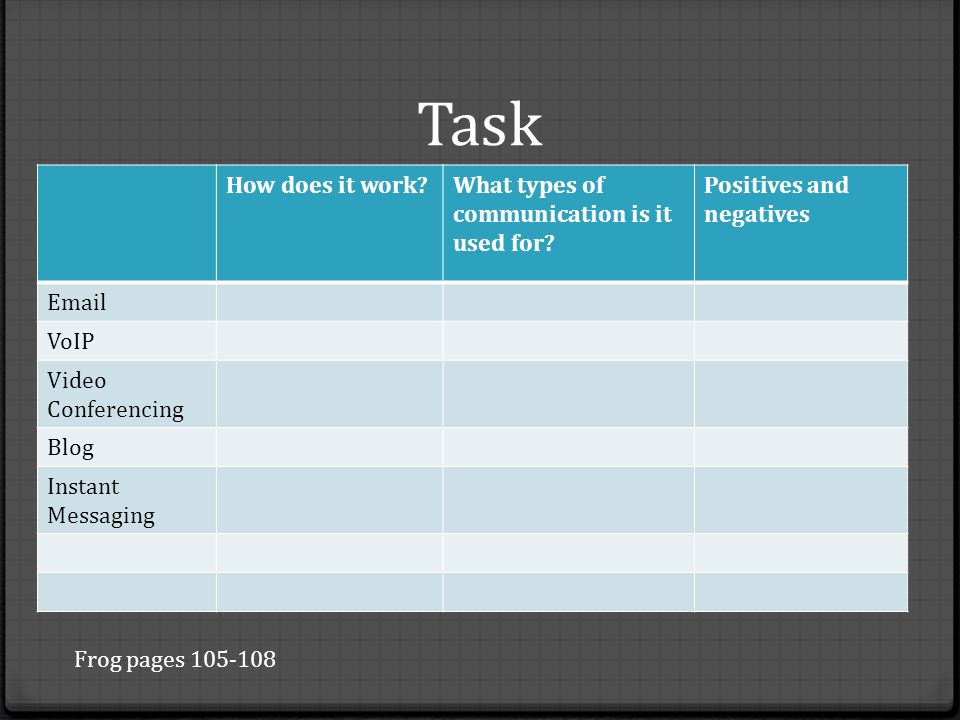Select the 'Blog' row label
Screen dimensions: 960x720
point(70,448)
